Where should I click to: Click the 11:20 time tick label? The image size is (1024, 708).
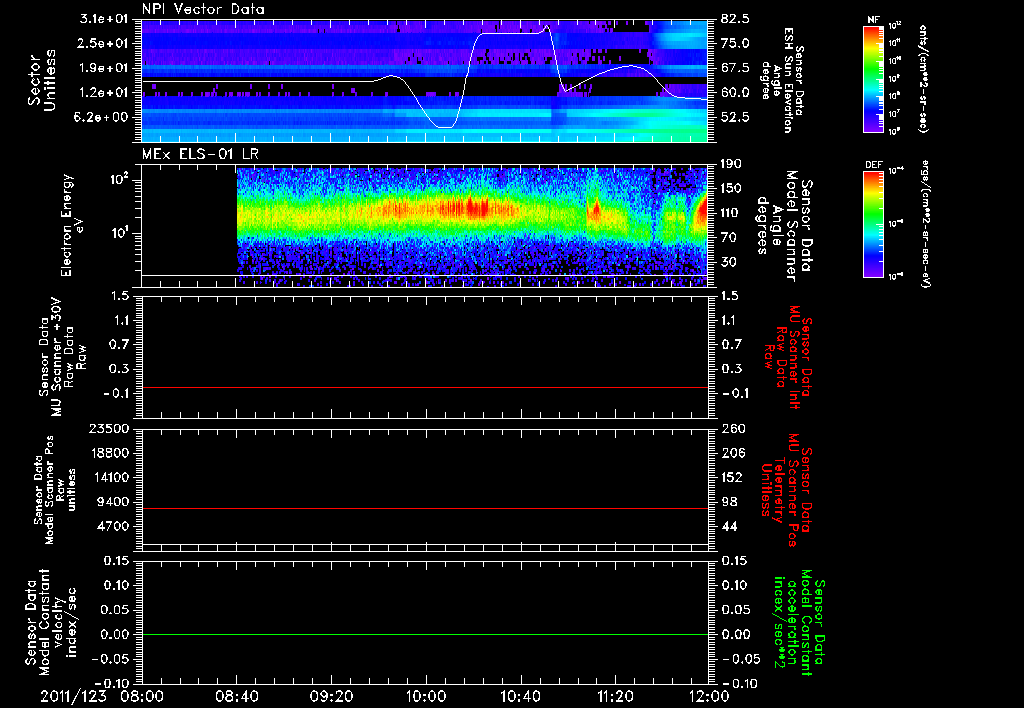(x=615, y=696)
